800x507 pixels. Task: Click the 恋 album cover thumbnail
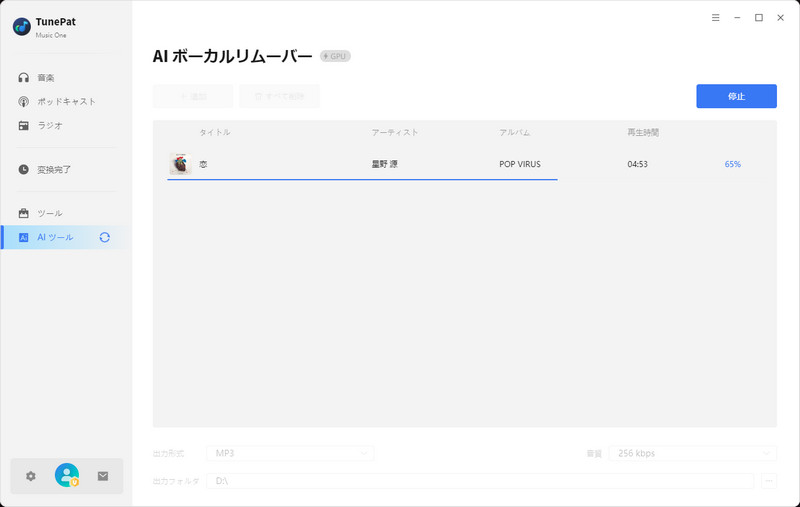180,164
